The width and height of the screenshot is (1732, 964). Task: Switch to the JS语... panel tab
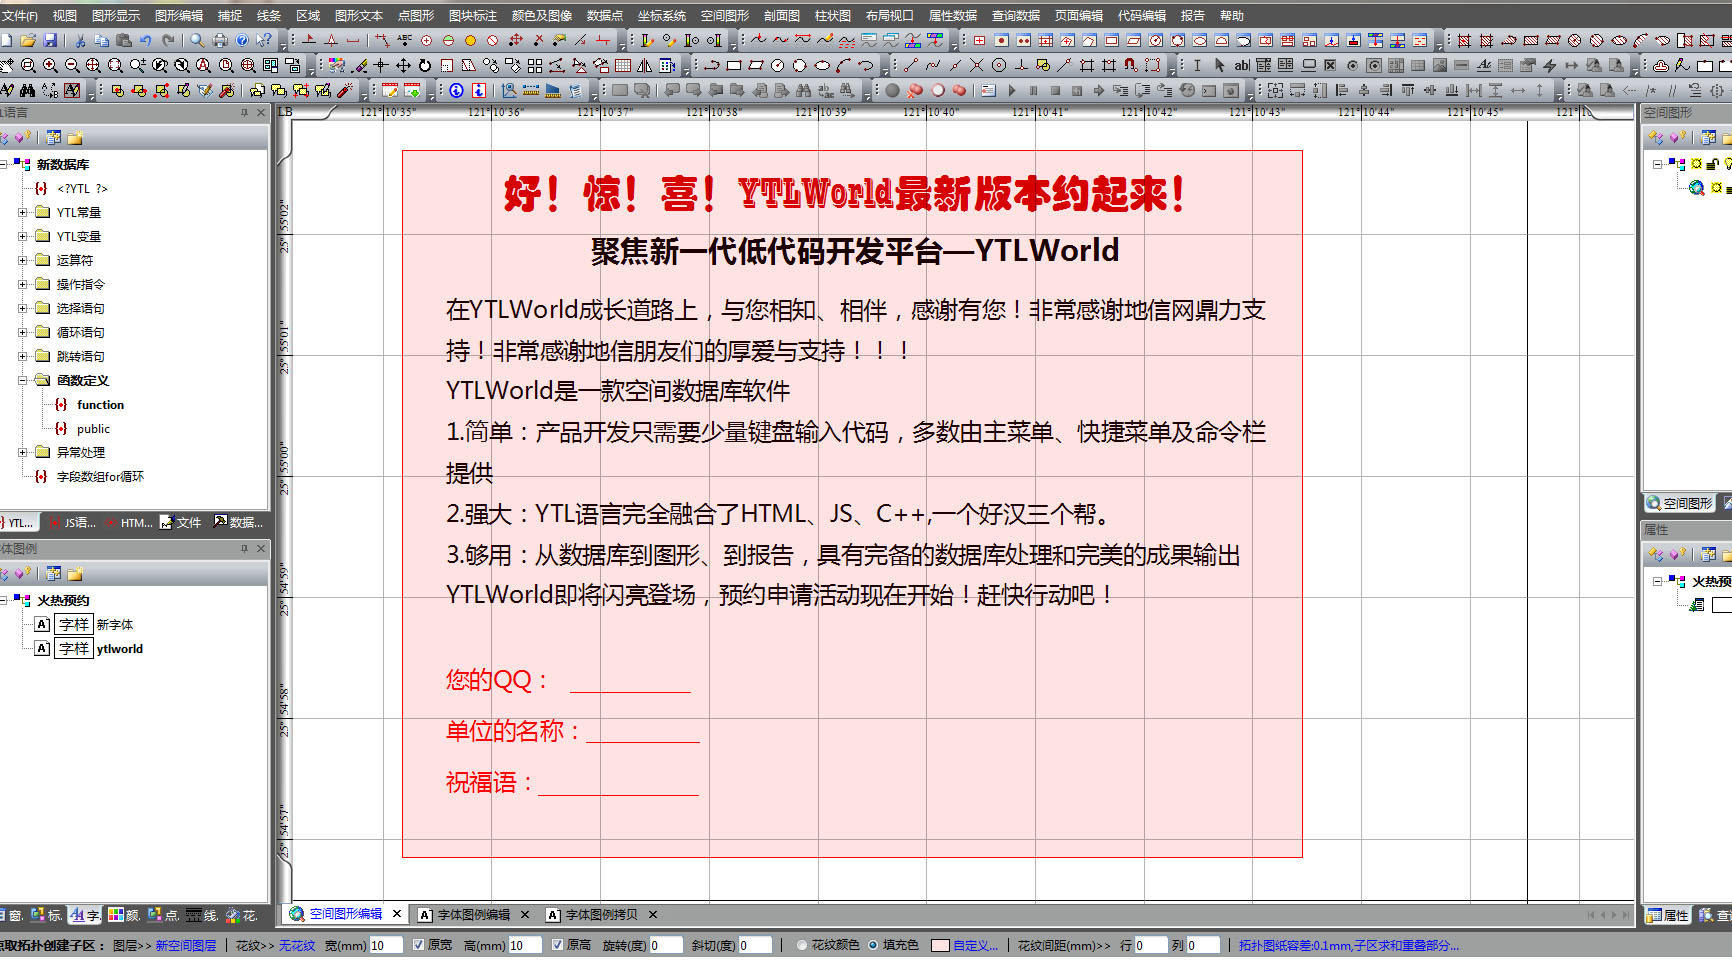[x=73, y=523]
